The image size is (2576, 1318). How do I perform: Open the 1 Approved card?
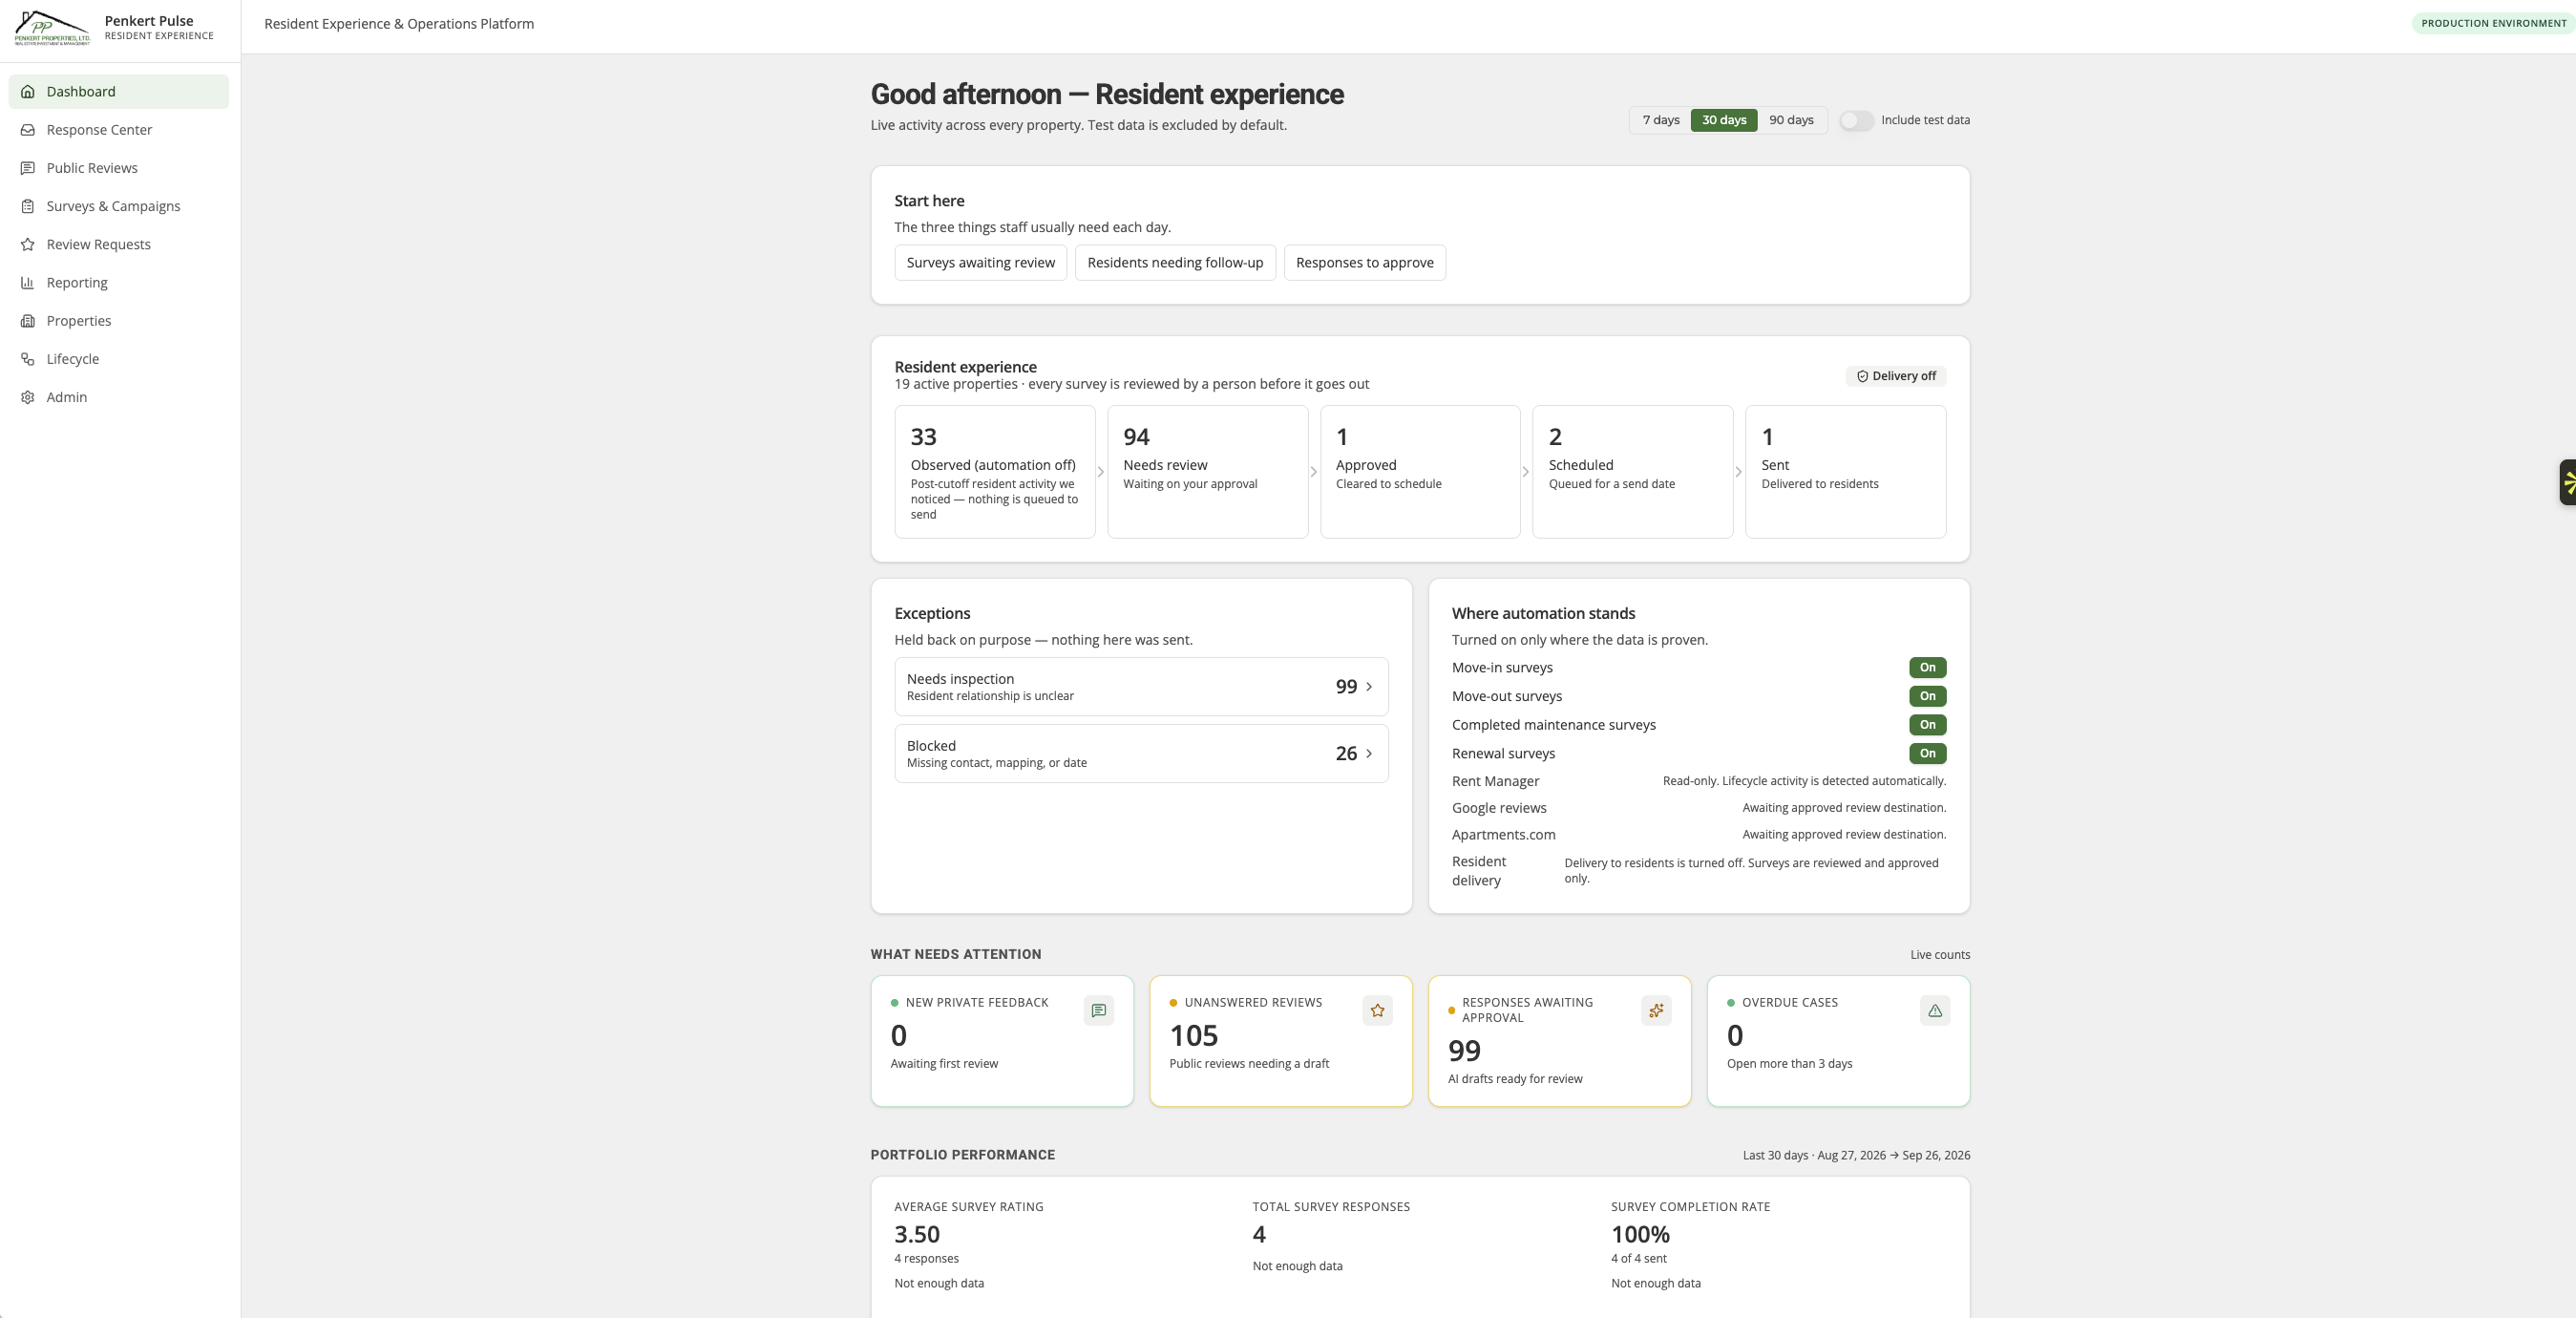click(1420, 472)
